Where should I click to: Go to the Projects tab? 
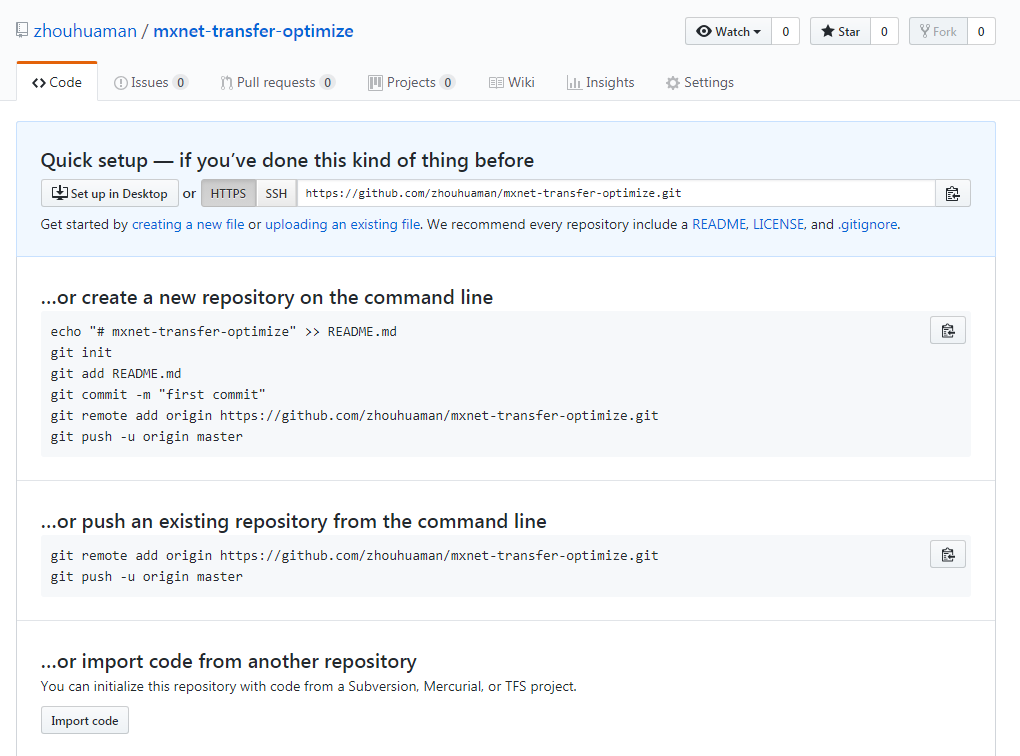[x=412, y=83]
